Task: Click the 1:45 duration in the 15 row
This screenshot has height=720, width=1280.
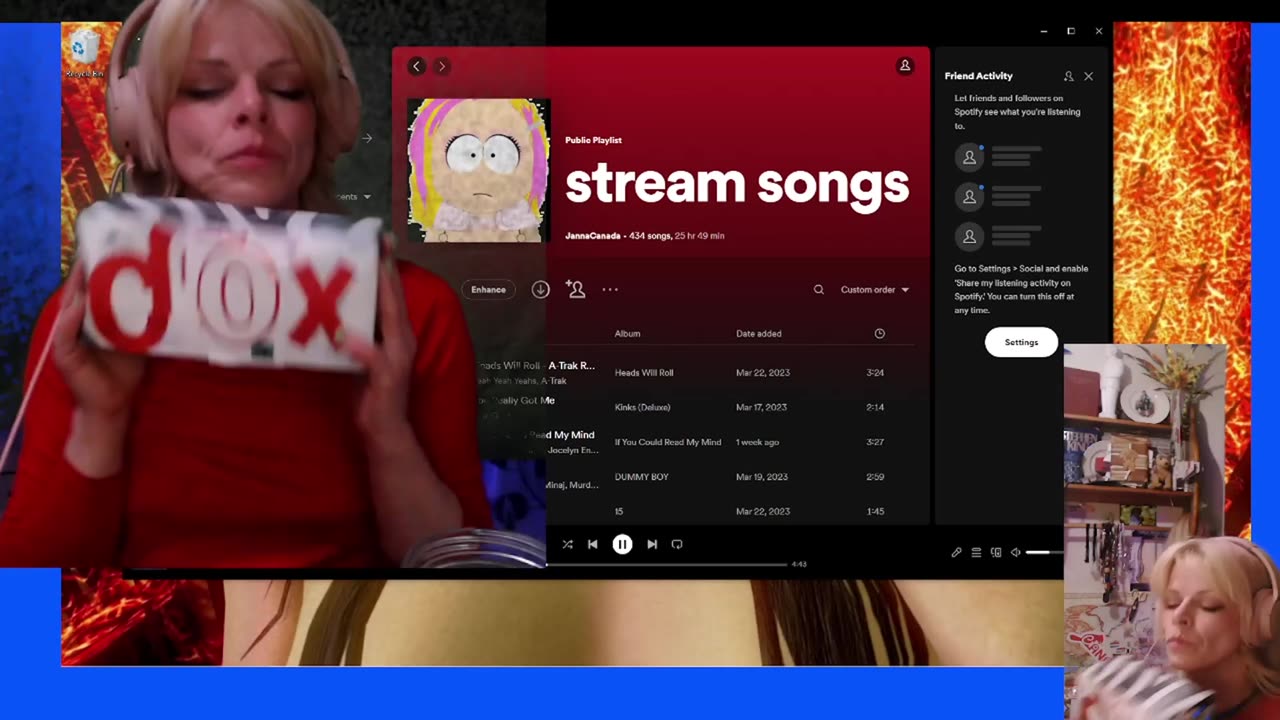Action: pos(875,512)
